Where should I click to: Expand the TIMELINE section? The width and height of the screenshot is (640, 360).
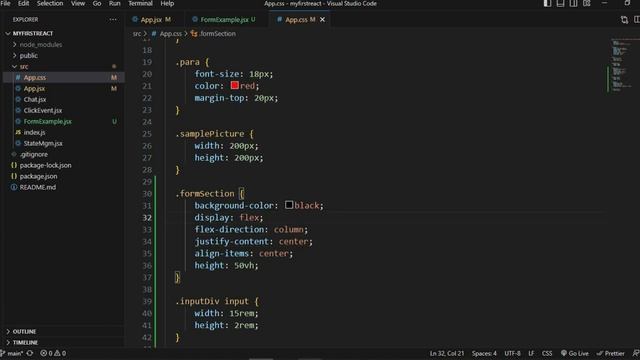(25, 342)
